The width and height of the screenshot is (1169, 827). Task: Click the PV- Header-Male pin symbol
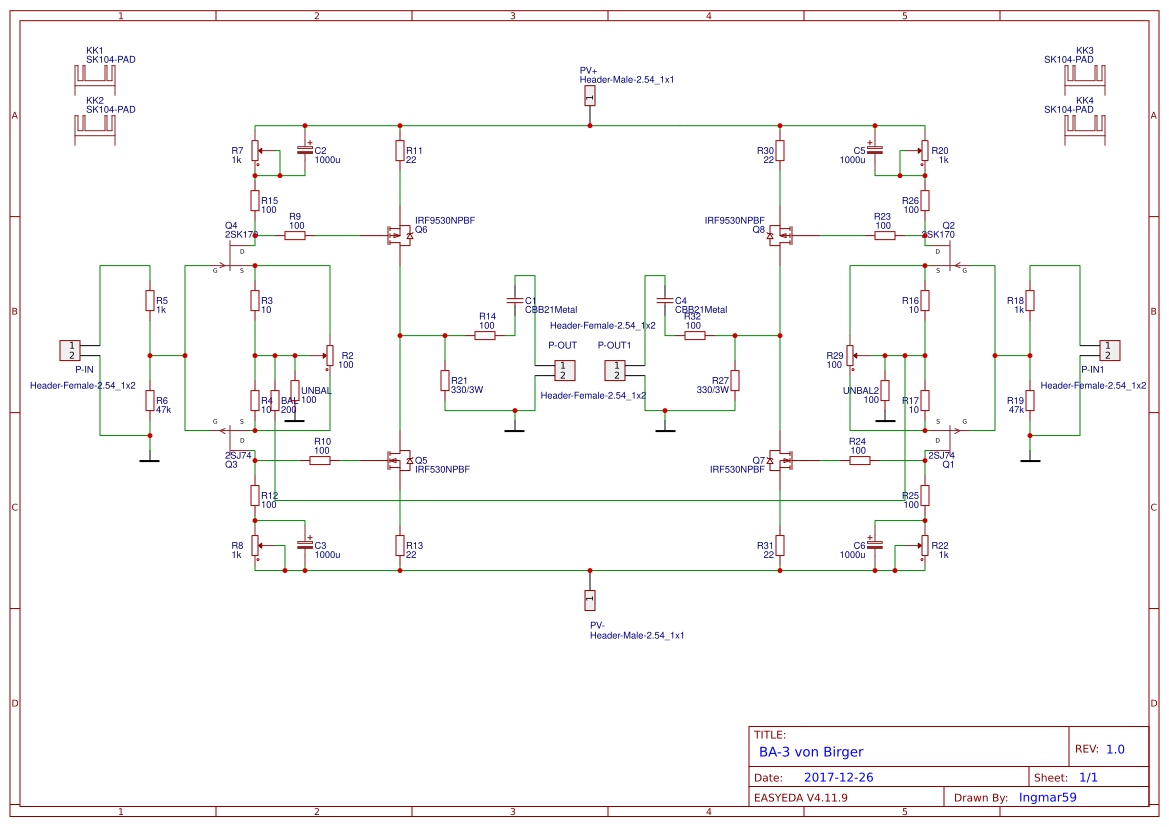point(590,598)
